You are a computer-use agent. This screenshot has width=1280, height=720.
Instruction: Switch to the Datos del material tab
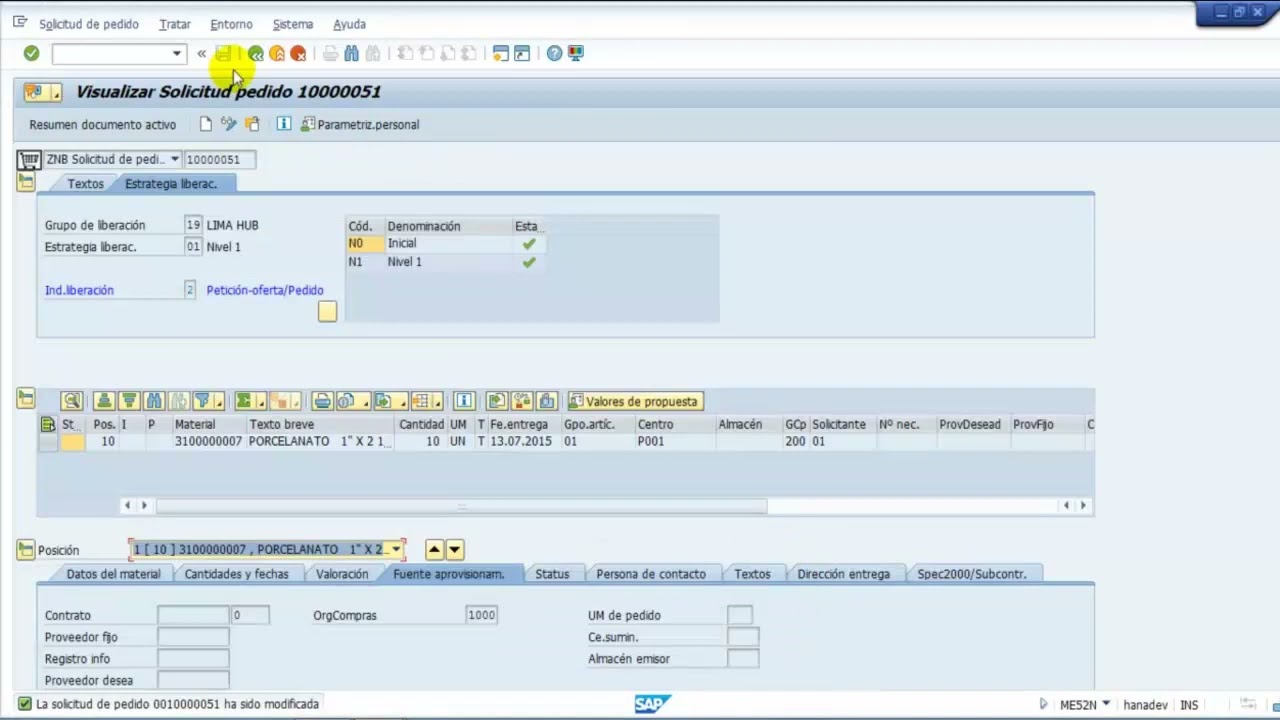pyautogui.click(x=113, y=574)
